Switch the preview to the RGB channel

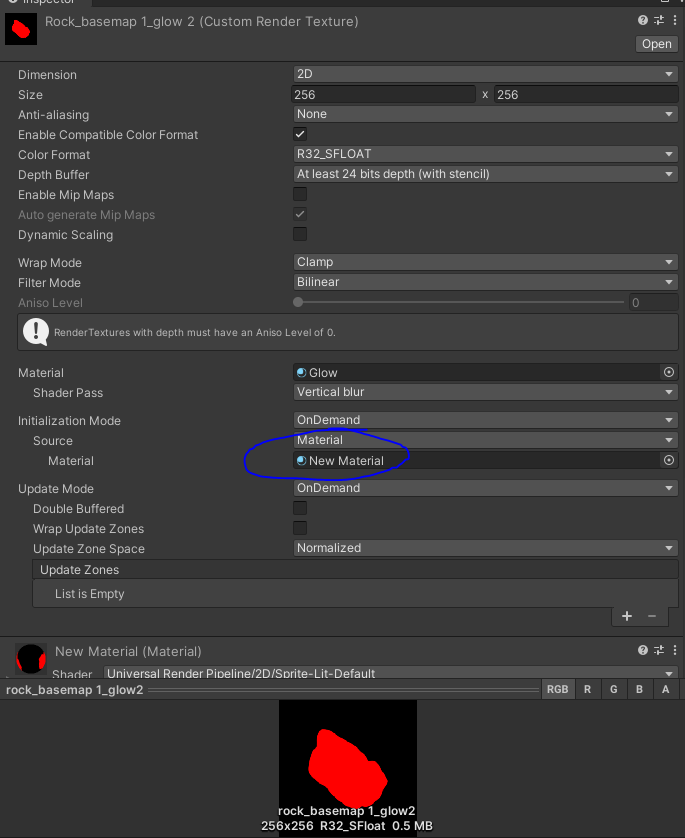pos(557,689)
